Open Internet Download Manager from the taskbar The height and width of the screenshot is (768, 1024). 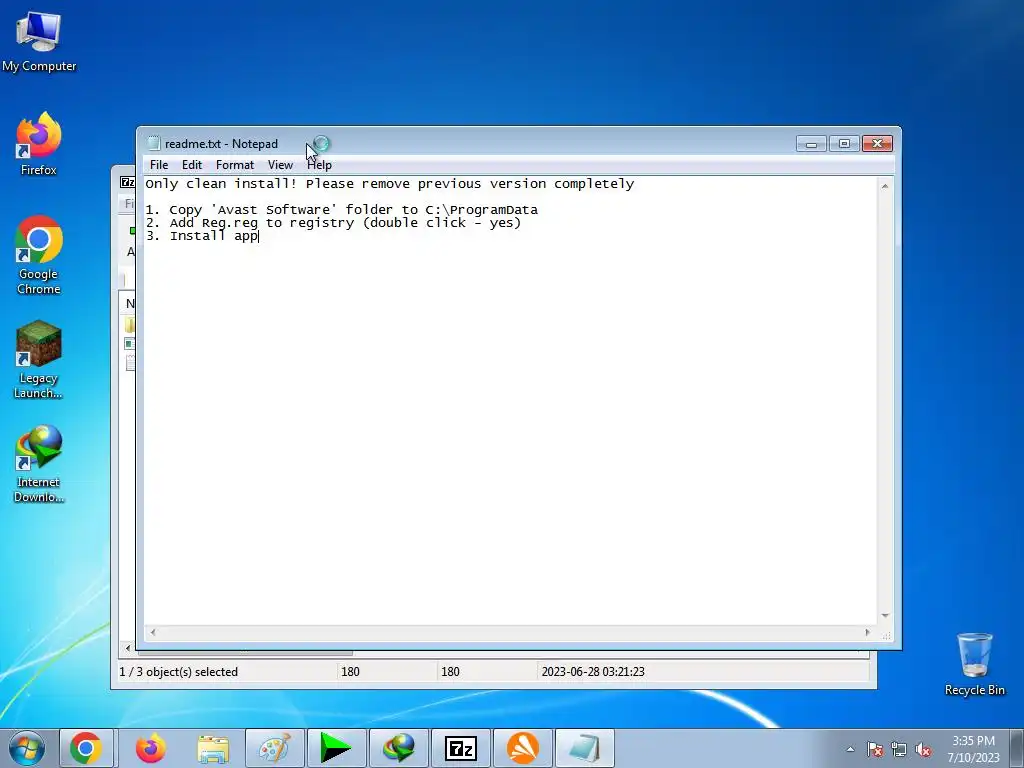tap(398, 748)
